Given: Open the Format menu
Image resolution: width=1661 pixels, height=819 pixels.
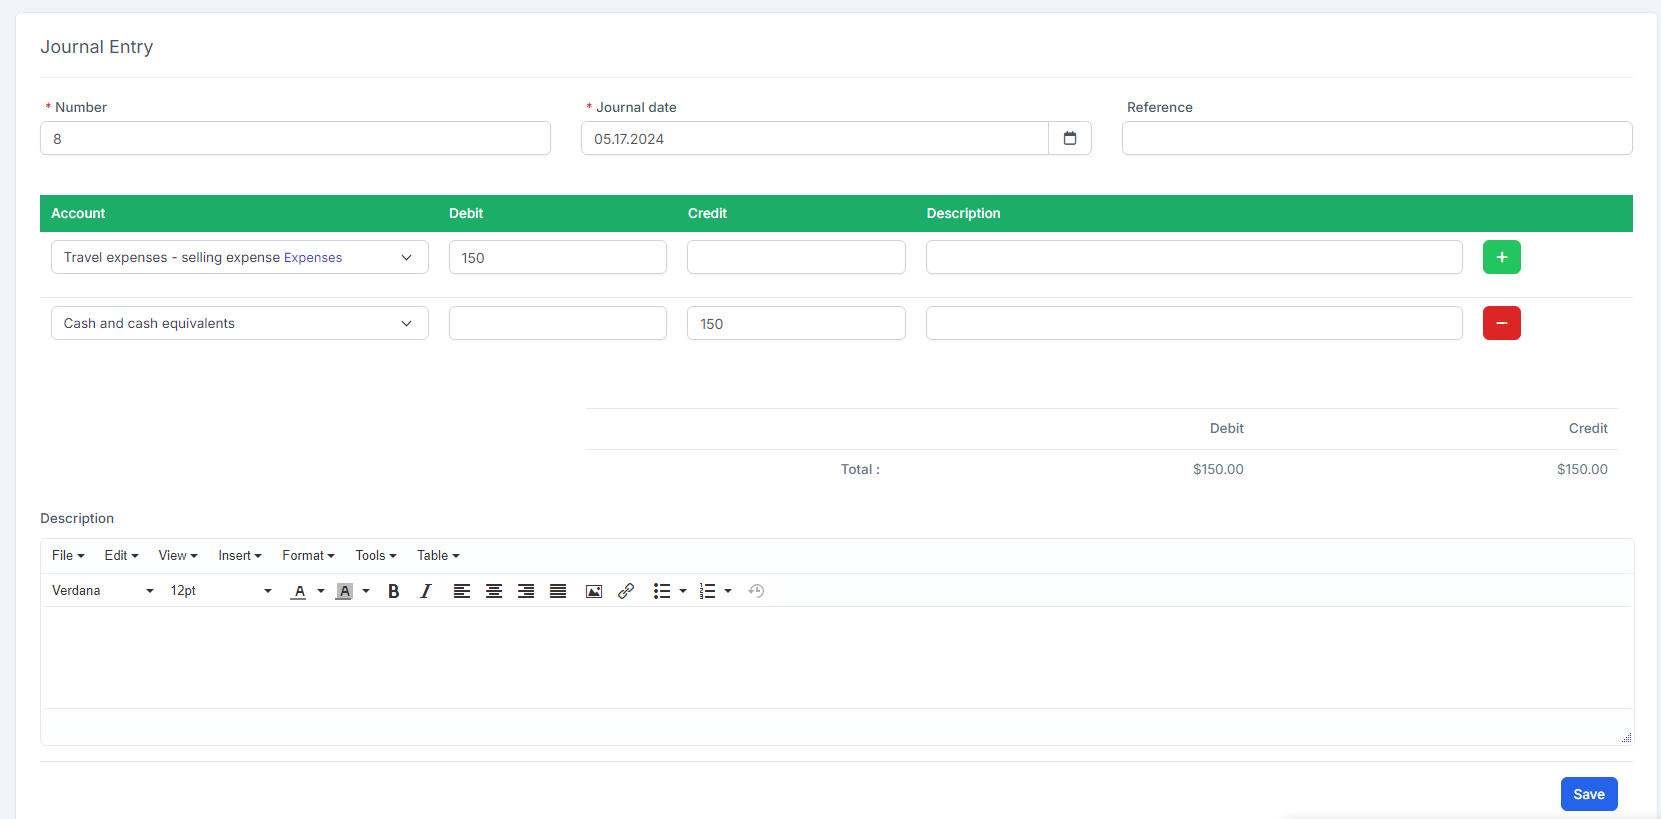Looking at the screenshot, I should (x=308, y=555).
